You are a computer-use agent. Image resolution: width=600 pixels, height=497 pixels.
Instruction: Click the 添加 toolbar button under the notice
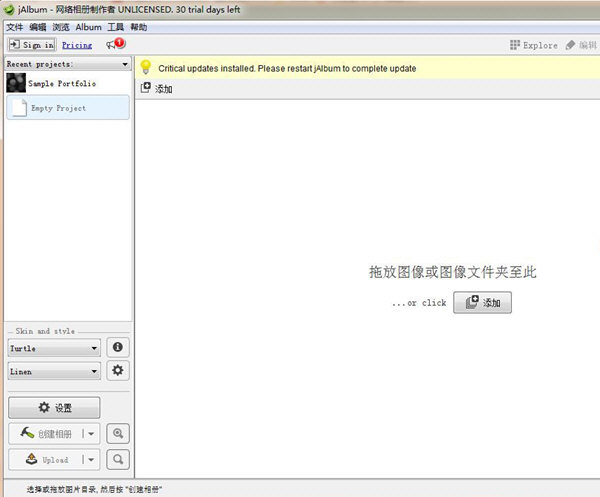tap(157, 89)
